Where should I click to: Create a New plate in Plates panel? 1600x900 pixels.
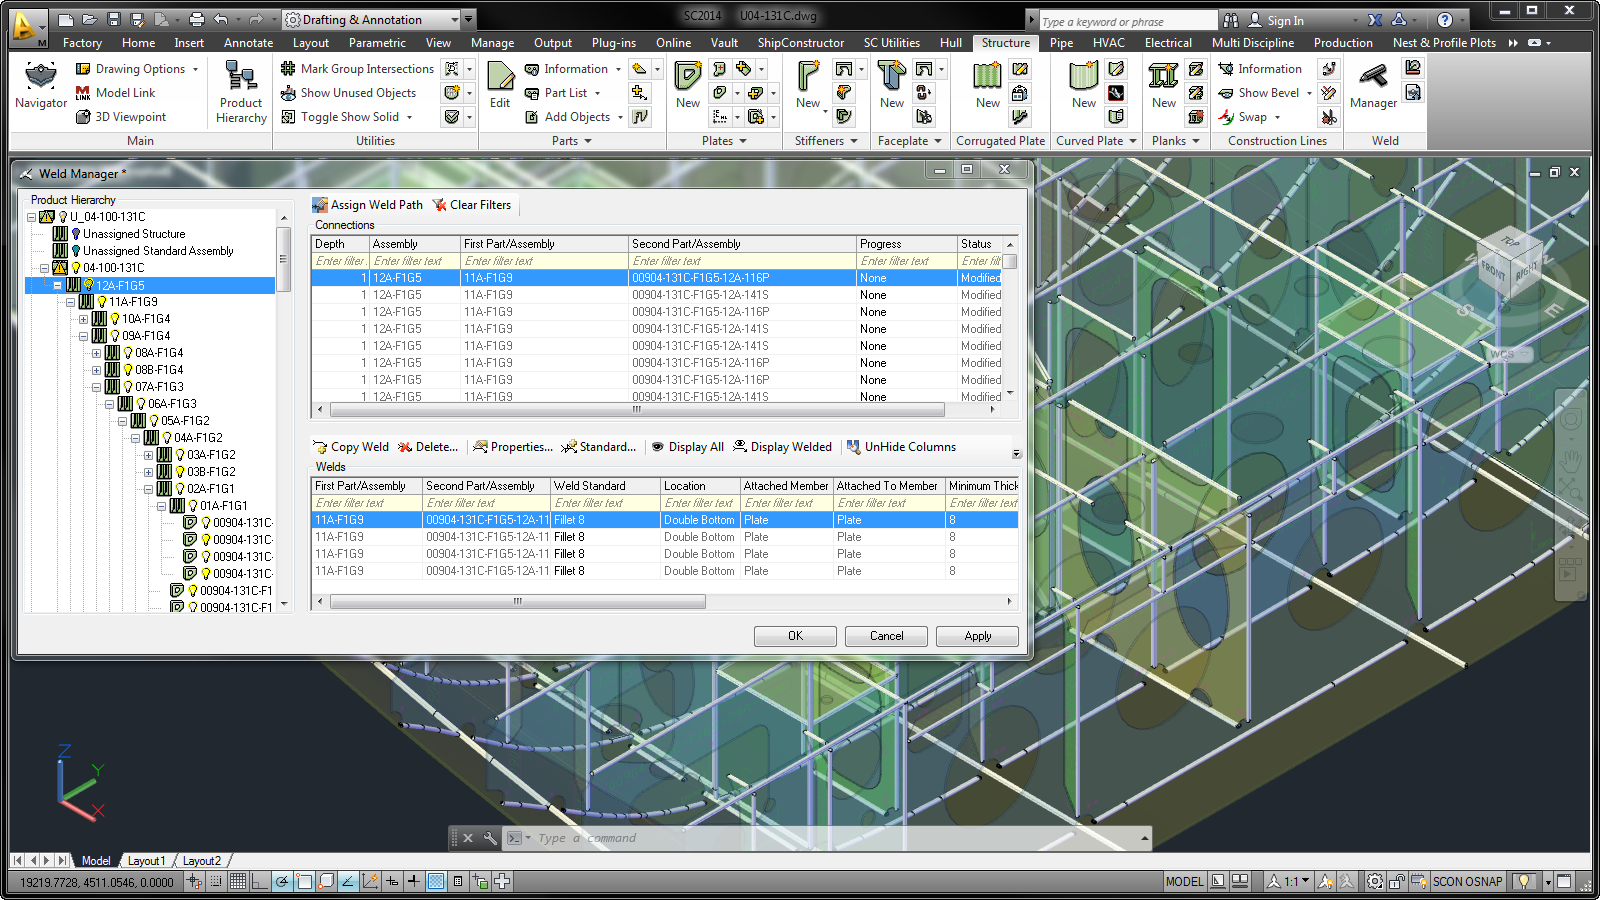[688, 85]
